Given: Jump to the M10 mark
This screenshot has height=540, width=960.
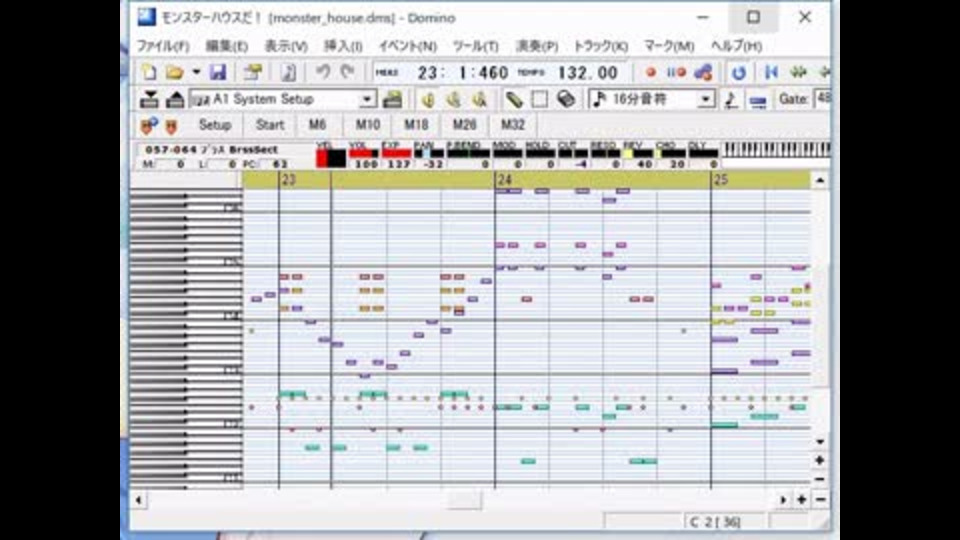Looking at the screenshot, I should [368, 125].
